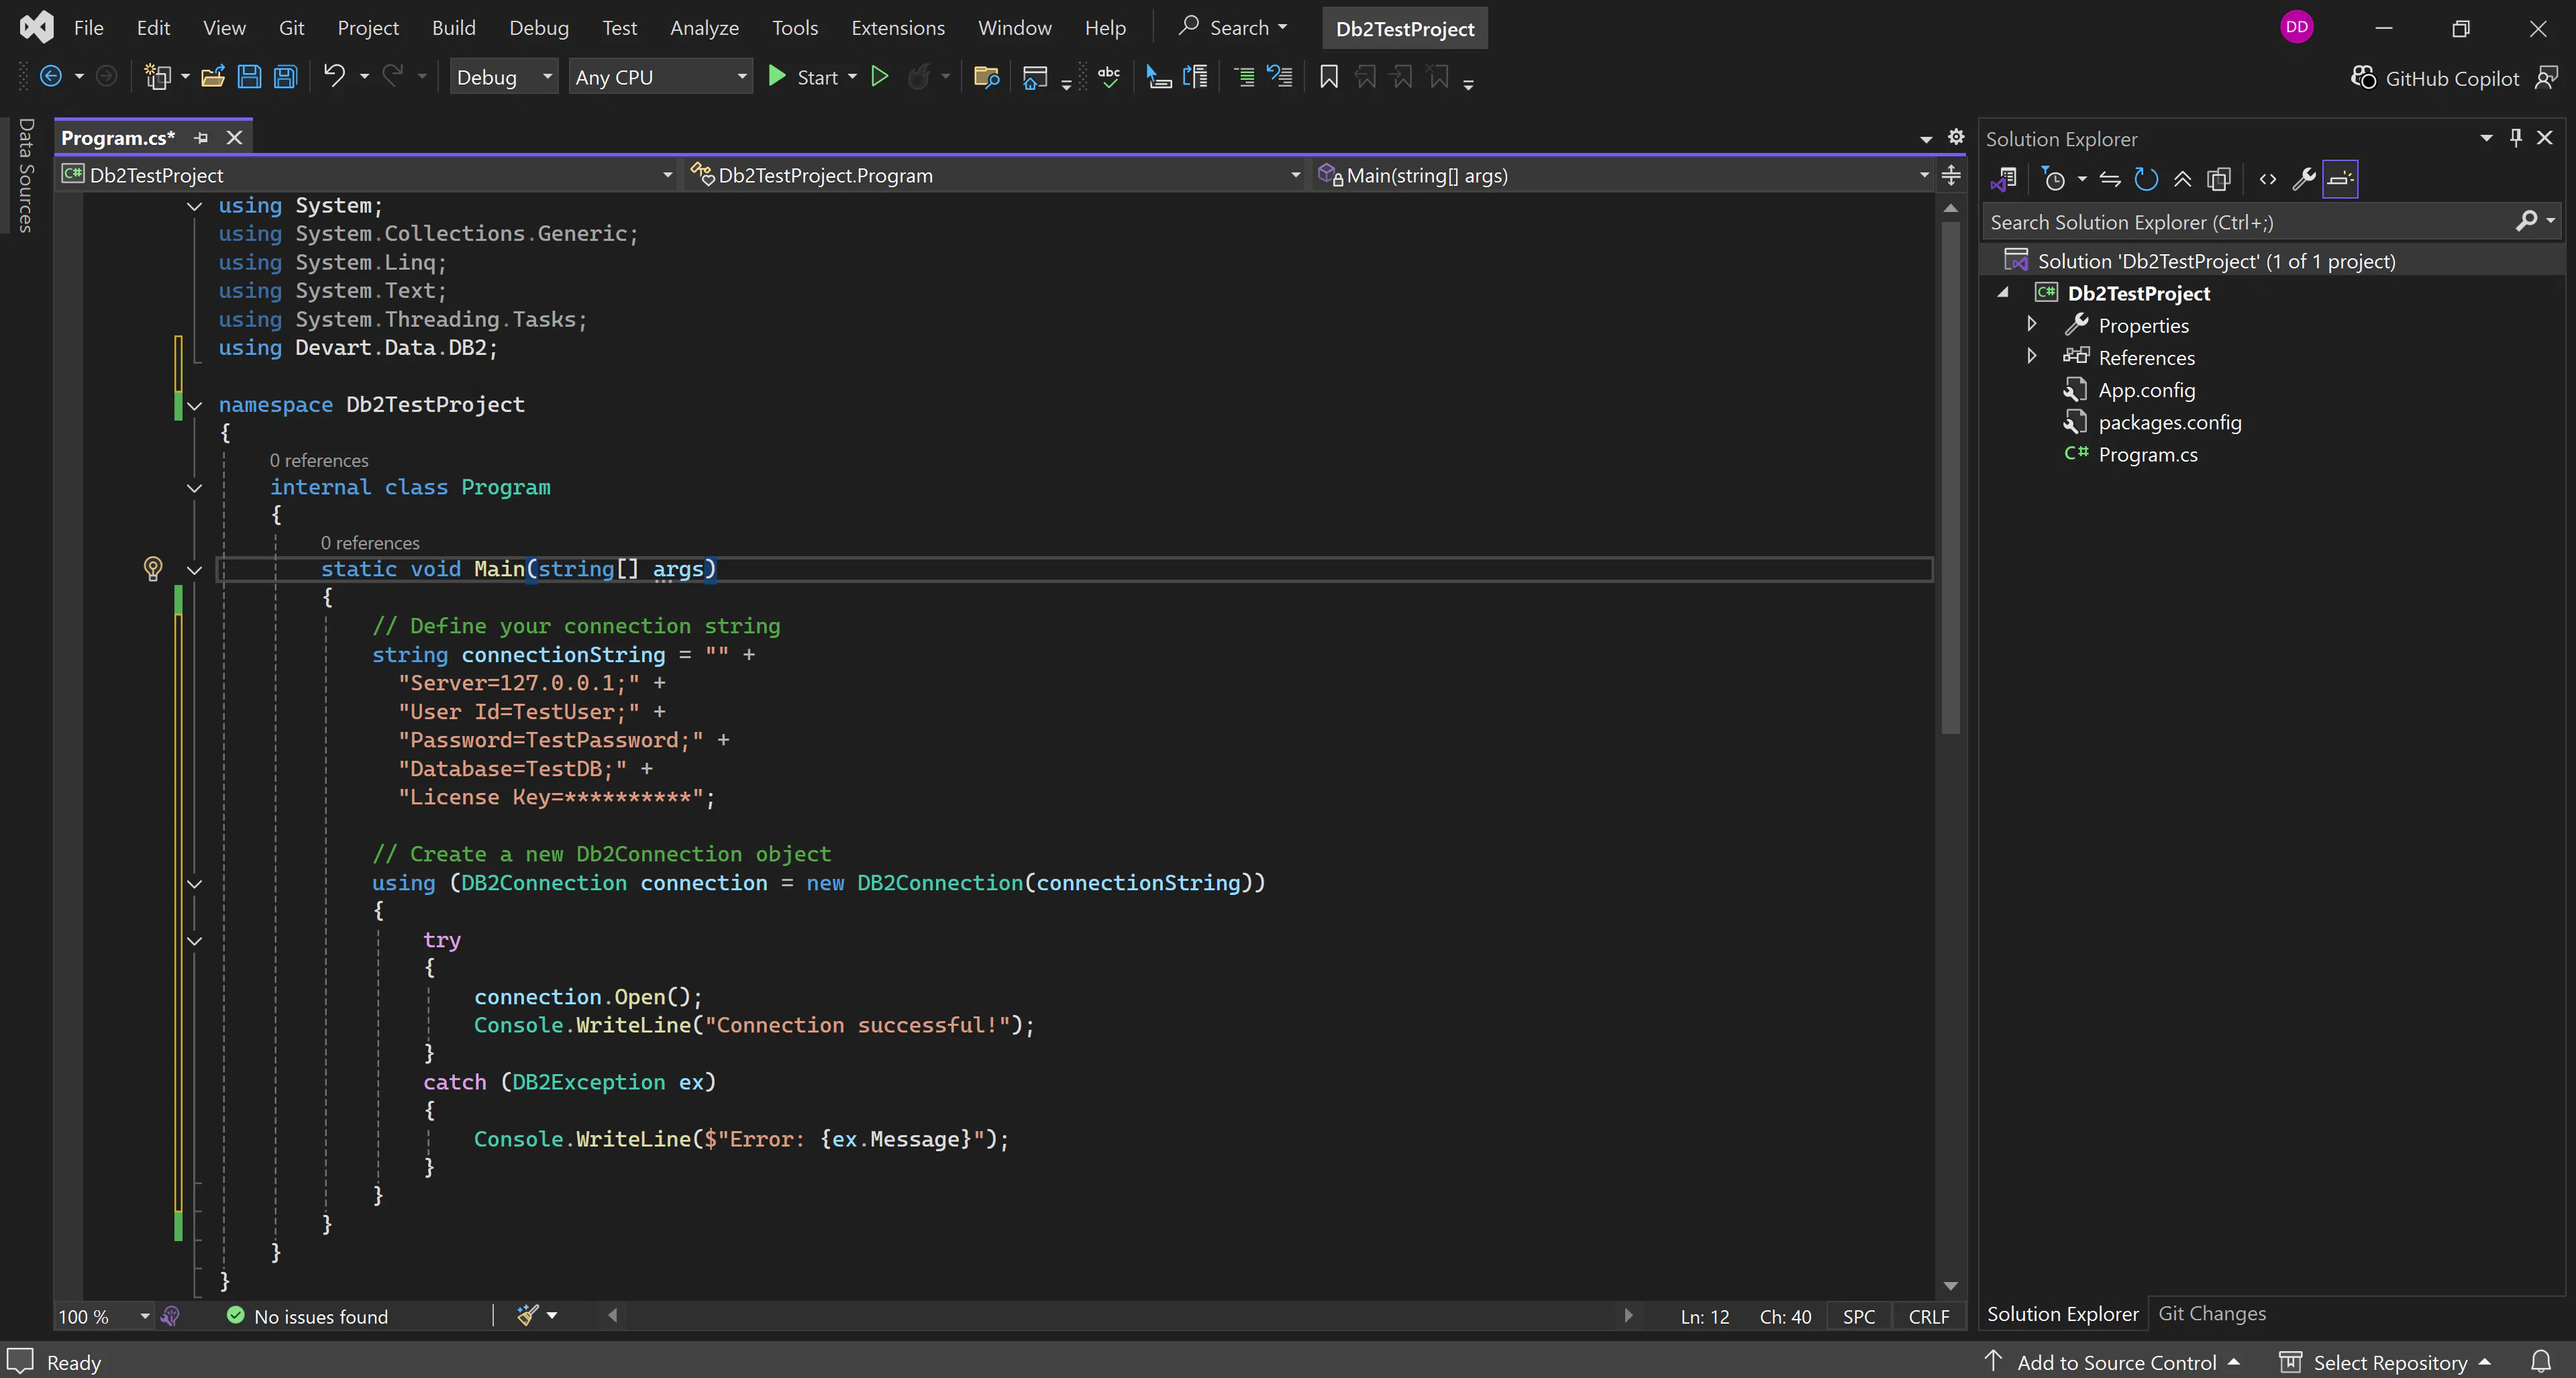This screenshot has width=2576, height=1378.
Task: Expand the References node in Solution Explorer
Action: click(2031, 356)
